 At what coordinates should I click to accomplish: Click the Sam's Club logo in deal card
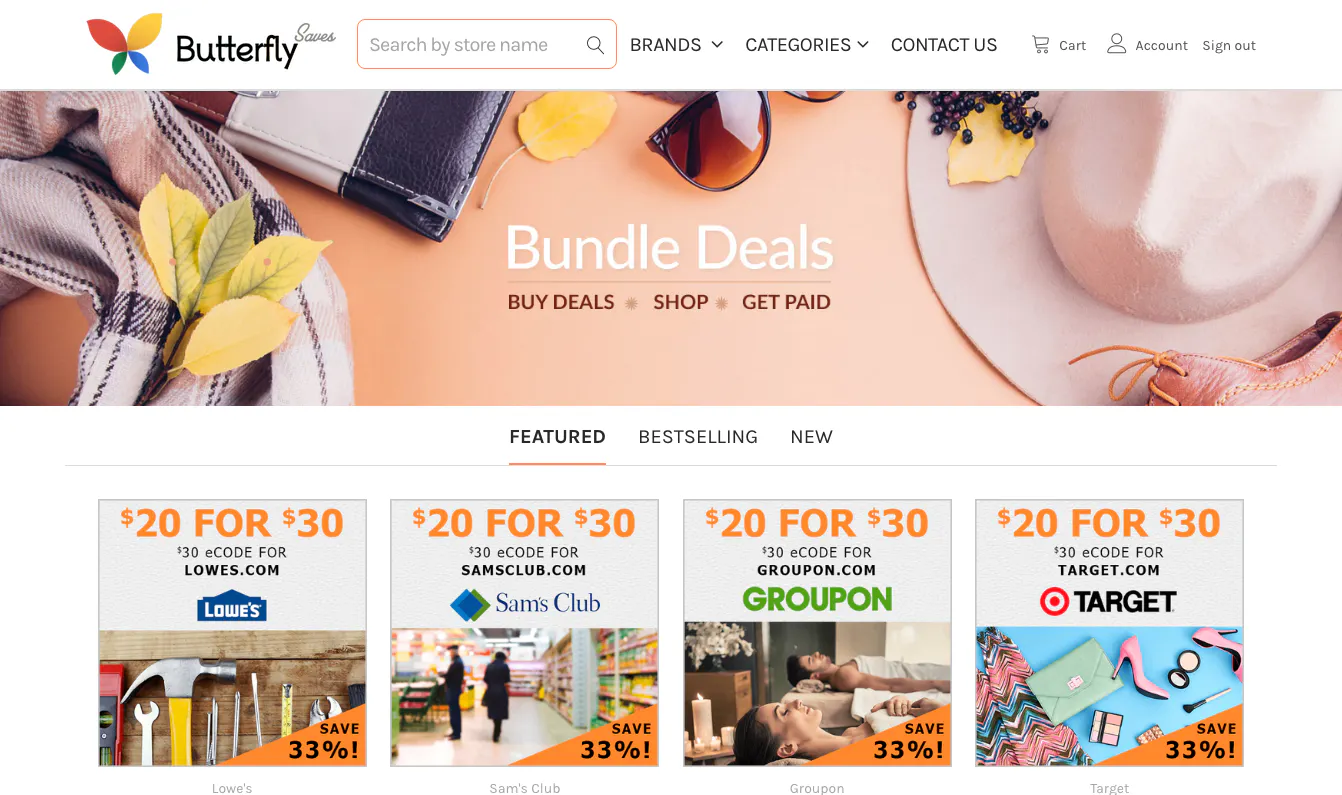[x=524, y=603]
